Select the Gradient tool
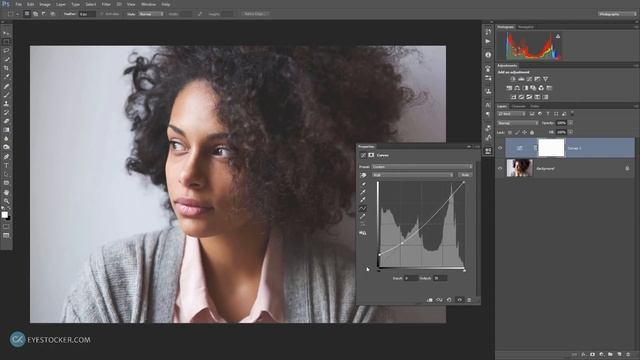This screenshot has width=640, height=360. [x=6, y=130]
